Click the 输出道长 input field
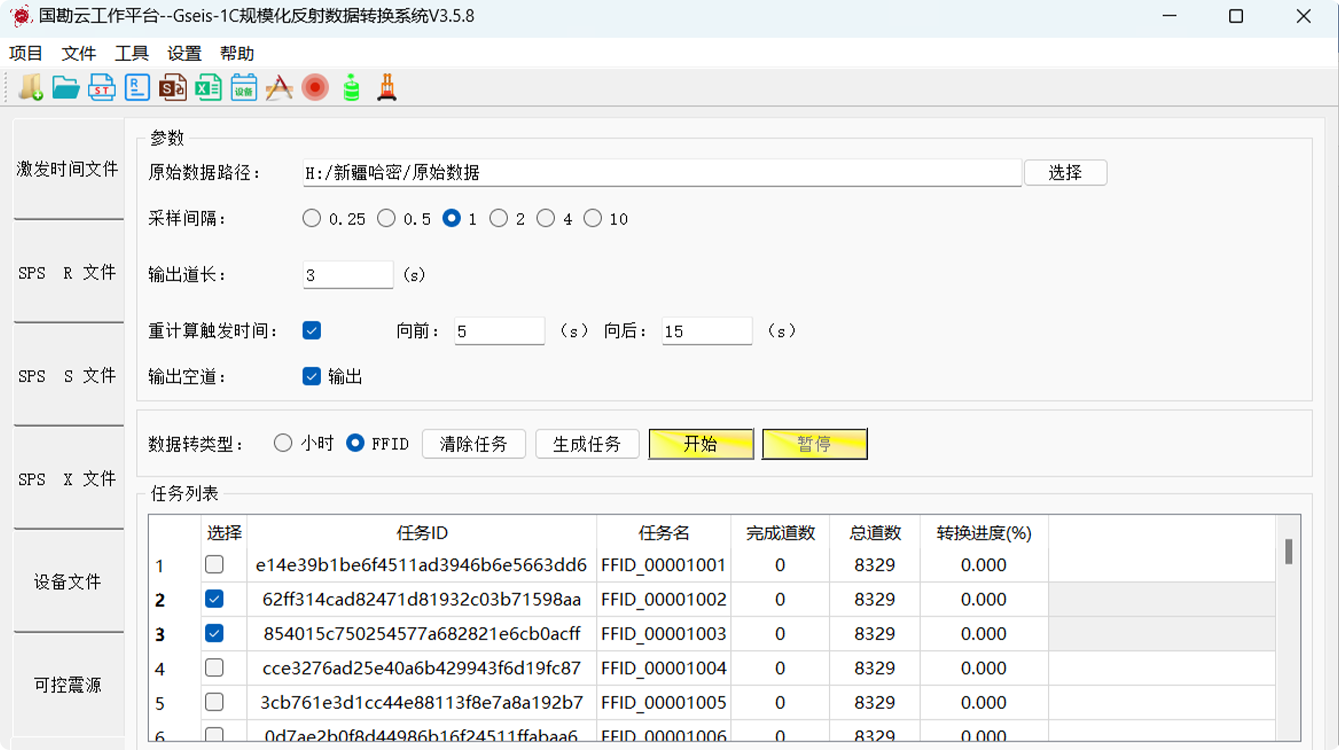Image resolution: width=1340 pixels, height=750 pixels. [348, 275]
